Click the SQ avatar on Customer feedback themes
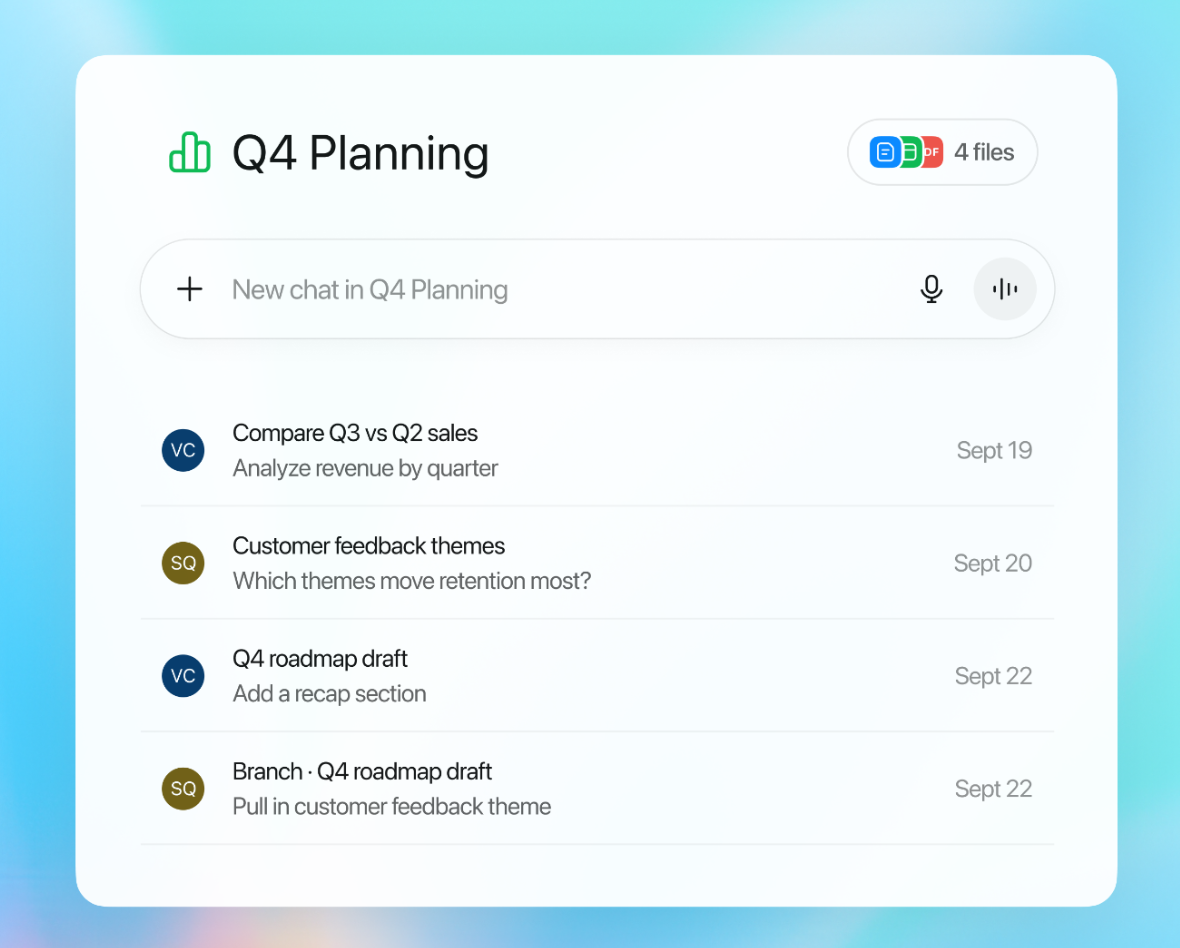The width and height of the screenshot is (1180, 948). coord(183,563)
